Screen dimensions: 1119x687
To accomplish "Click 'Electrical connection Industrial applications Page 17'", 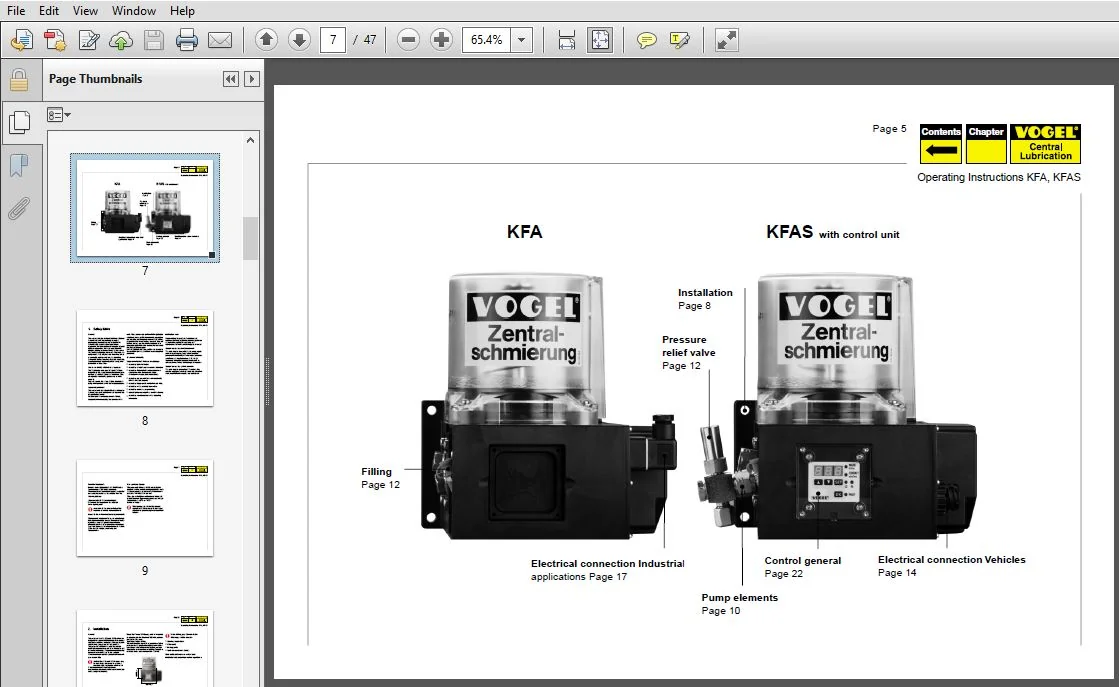I will click(607, 570).
